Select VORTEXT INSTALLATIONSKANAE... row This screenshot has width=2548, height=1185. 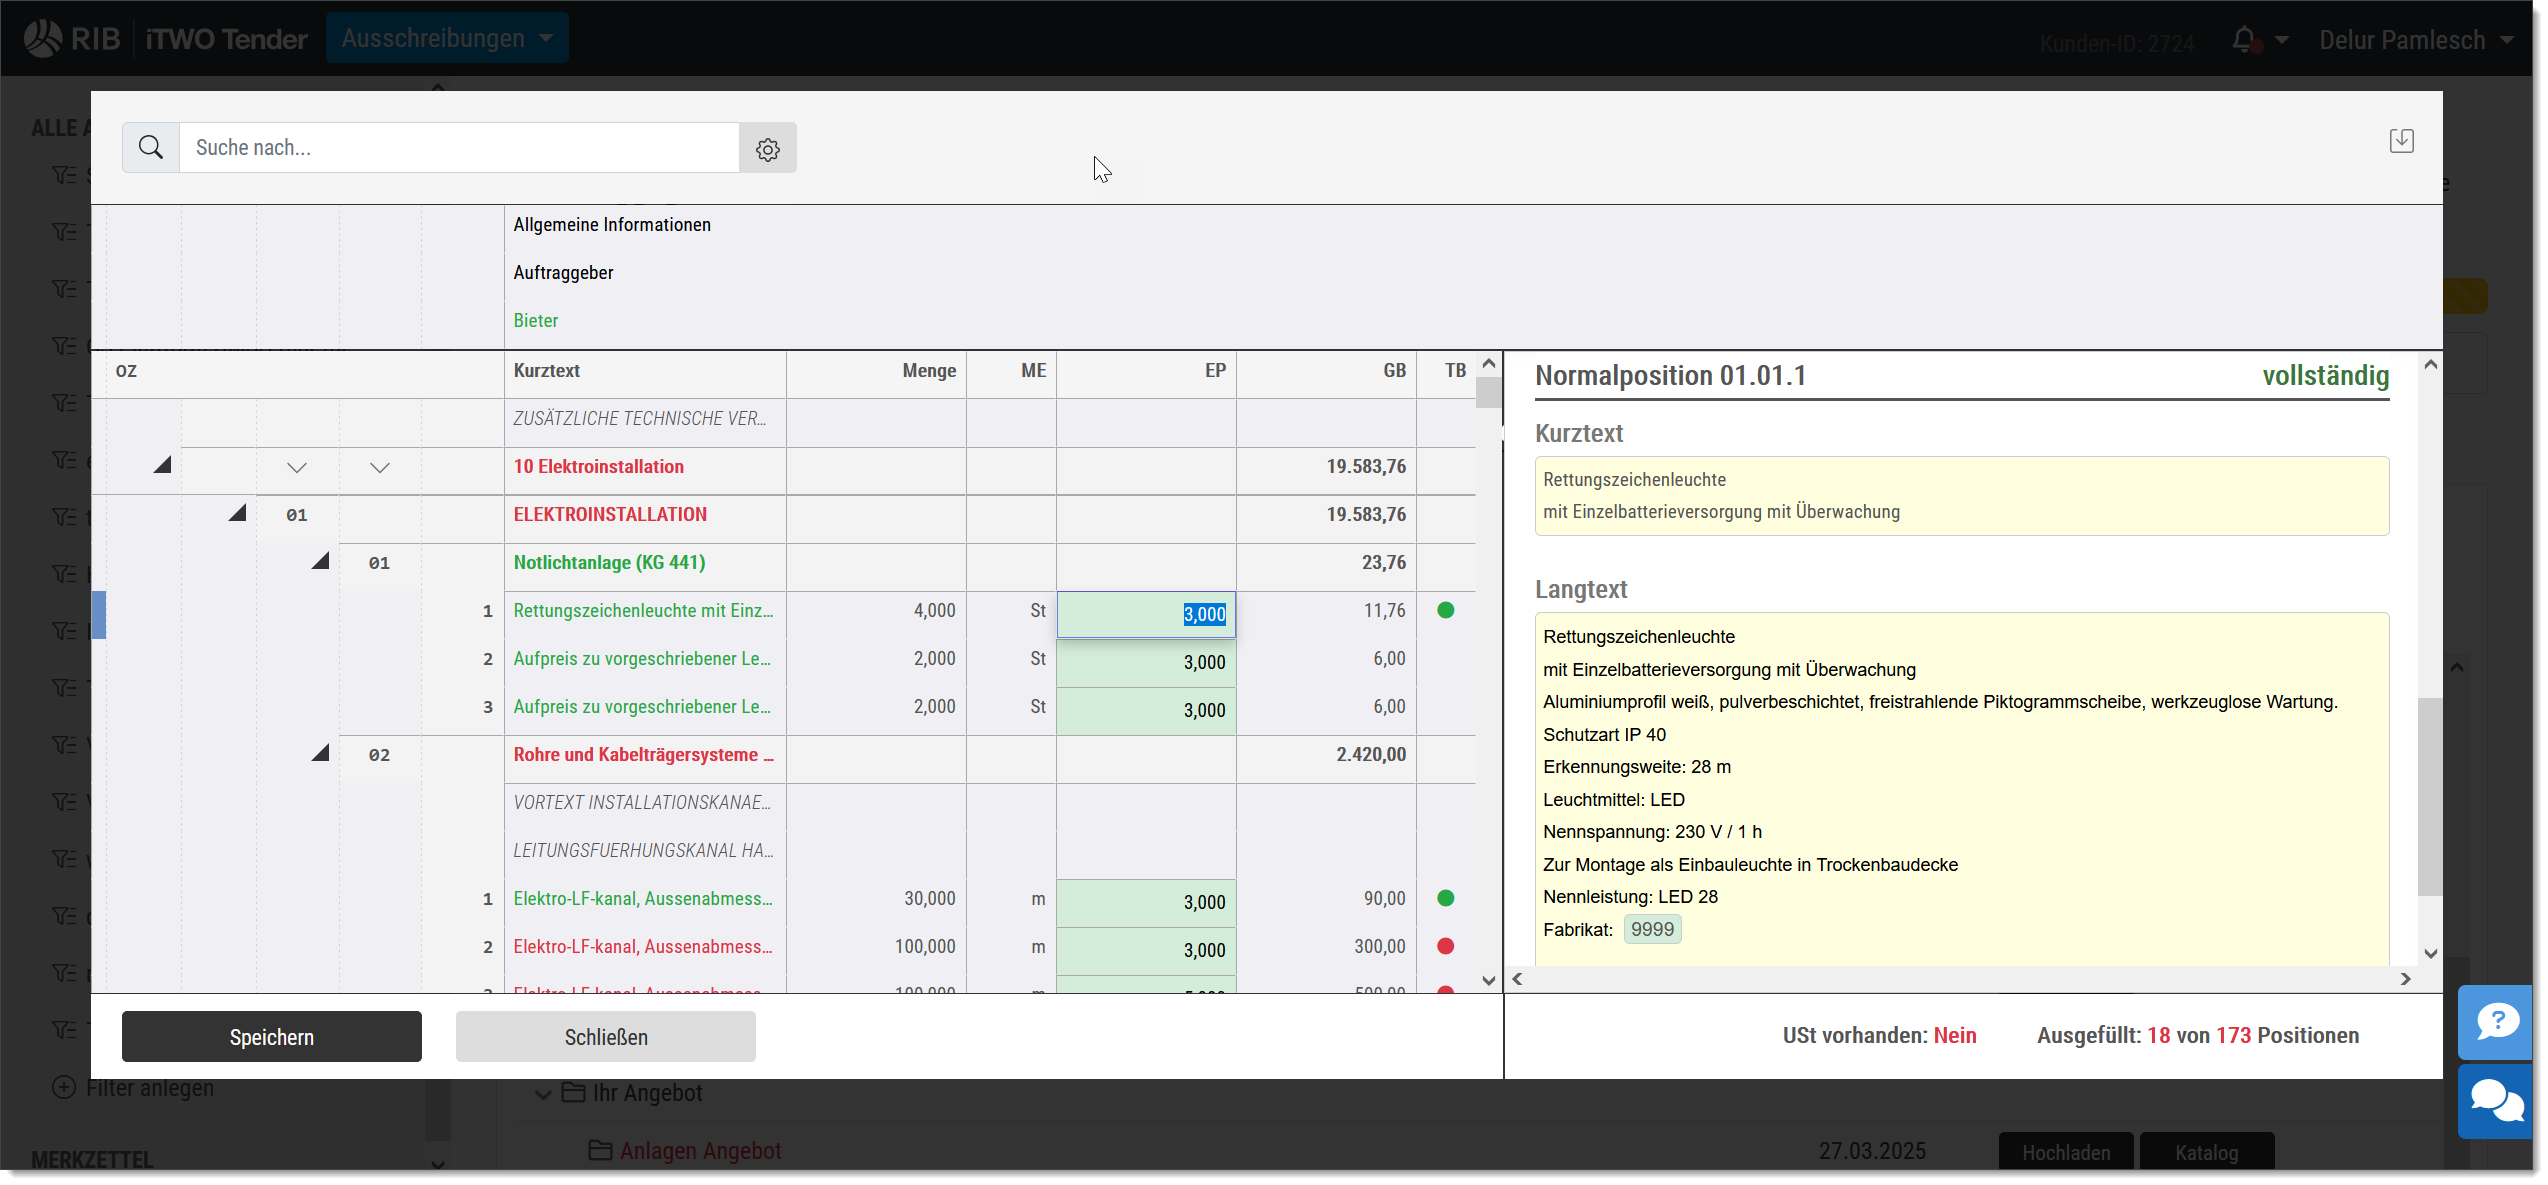(642, 802)
